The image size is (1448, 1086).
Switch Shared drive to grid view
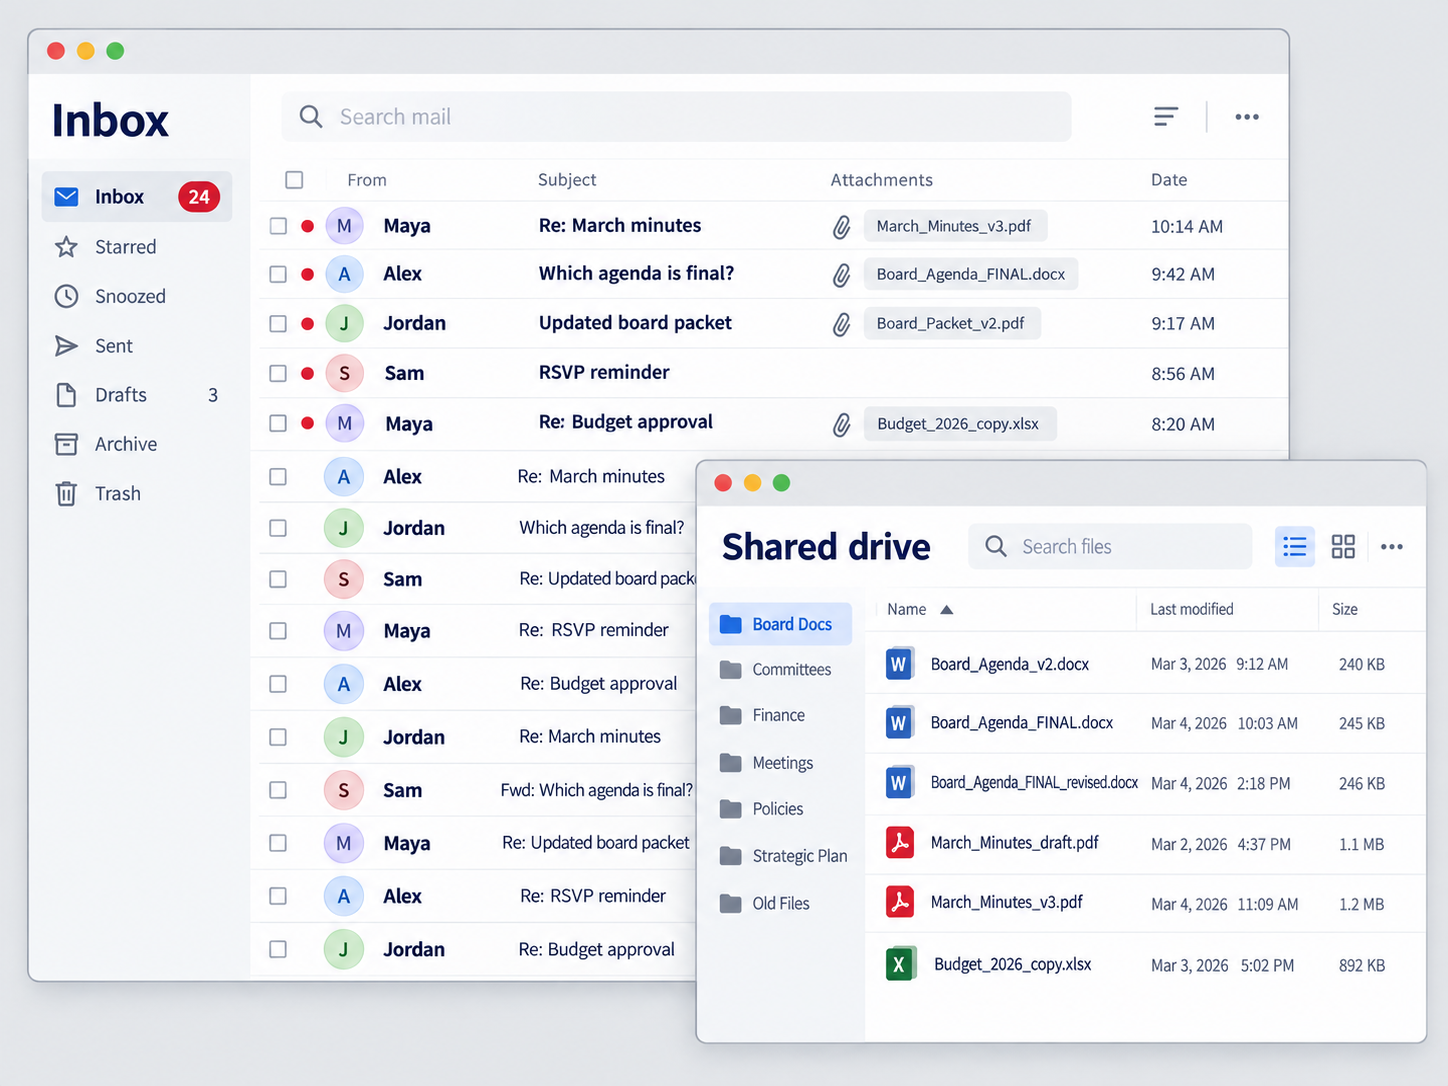[x=1343, y=546]
